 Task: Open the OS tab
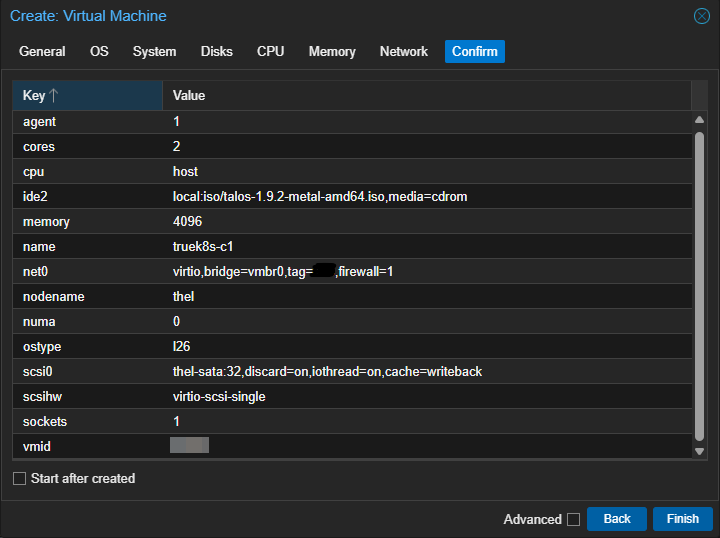99,52
